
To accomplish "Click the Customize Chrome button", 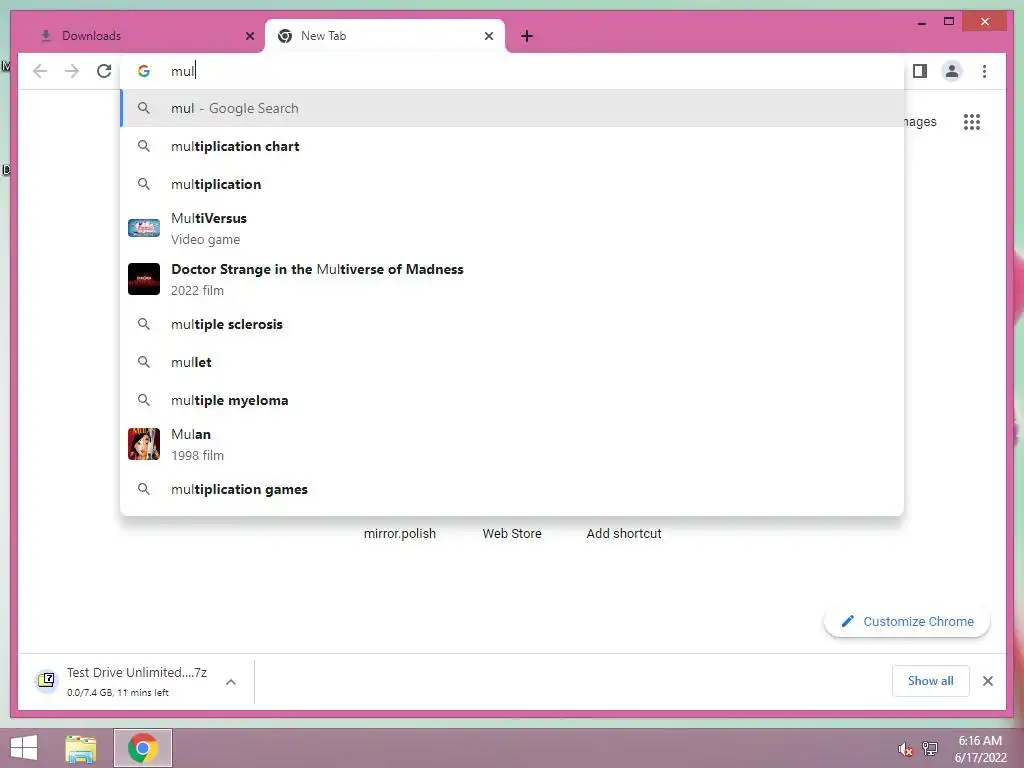I will (907, 622).
